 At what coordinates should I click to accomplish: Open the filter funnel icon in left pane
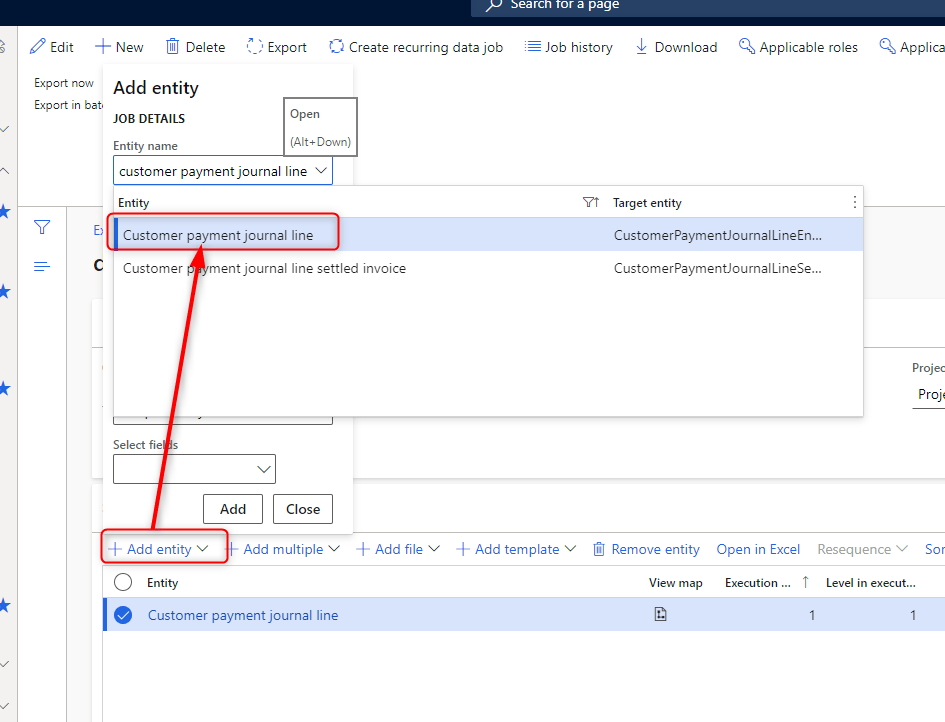click(x=42, y=228)
